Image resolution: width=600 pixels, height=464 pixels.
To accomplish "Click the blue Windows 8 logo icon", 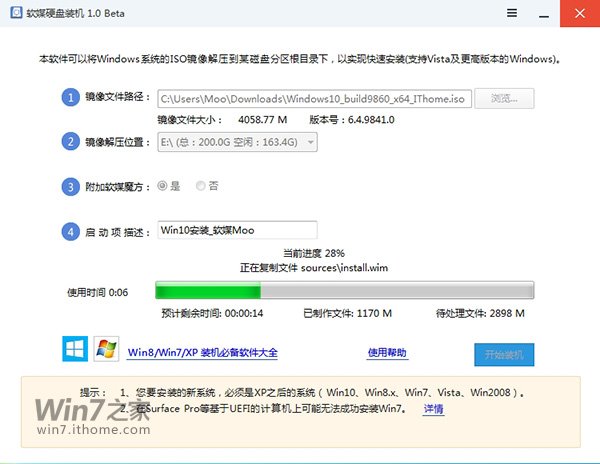I will 75,348.
